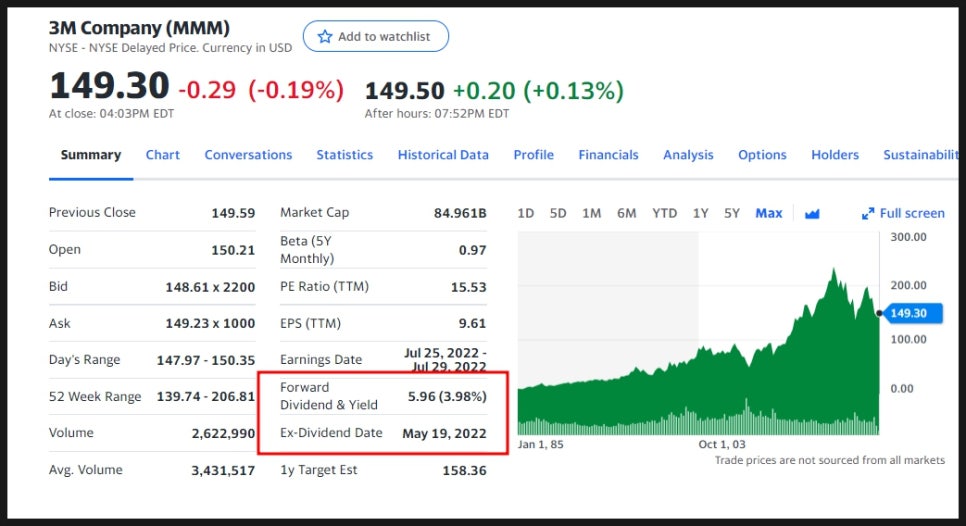
Task: Click the Earnings Date label
Action: click(321, 360)
